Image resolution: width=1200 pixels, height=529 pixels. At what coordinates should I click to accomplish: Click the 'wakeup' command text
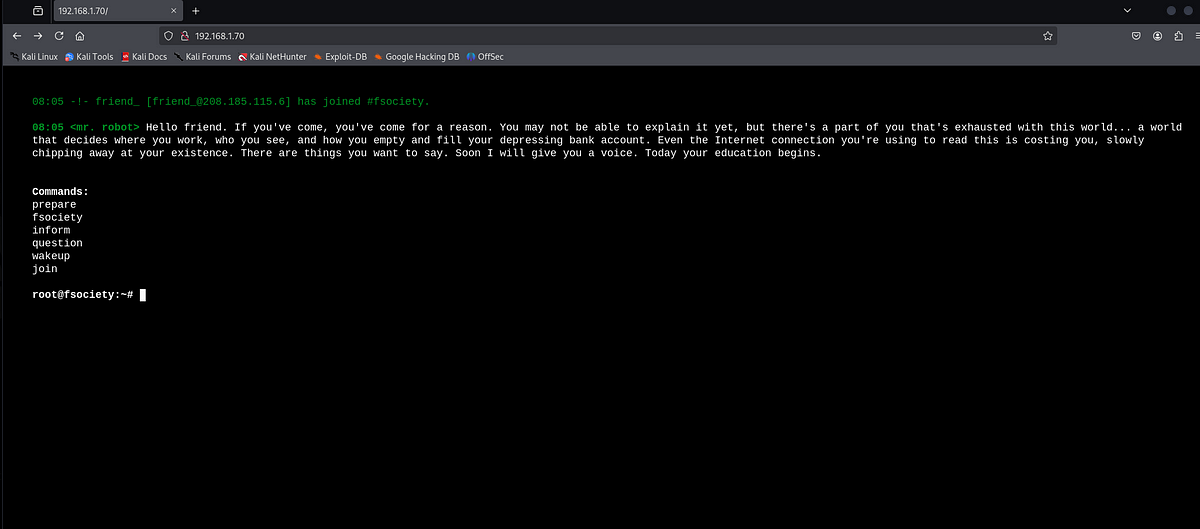coord(51,256)
